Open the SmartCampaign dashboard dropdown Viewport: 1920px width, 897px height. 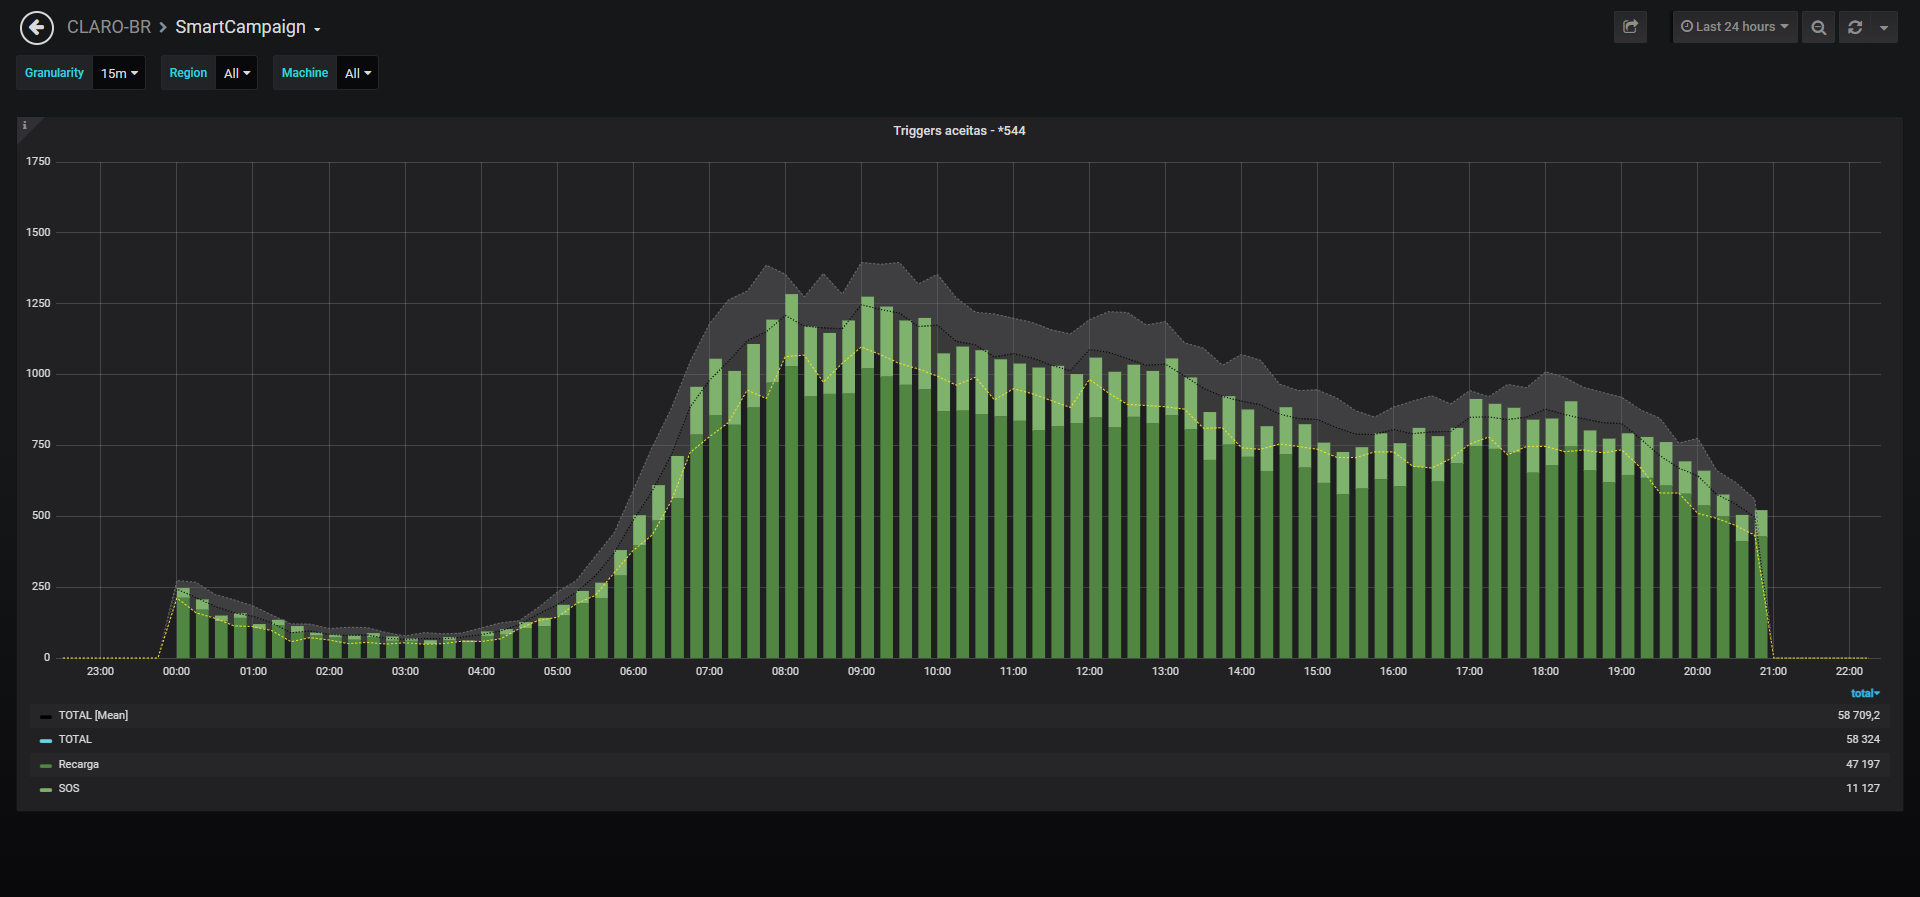[x=248, y=27]
